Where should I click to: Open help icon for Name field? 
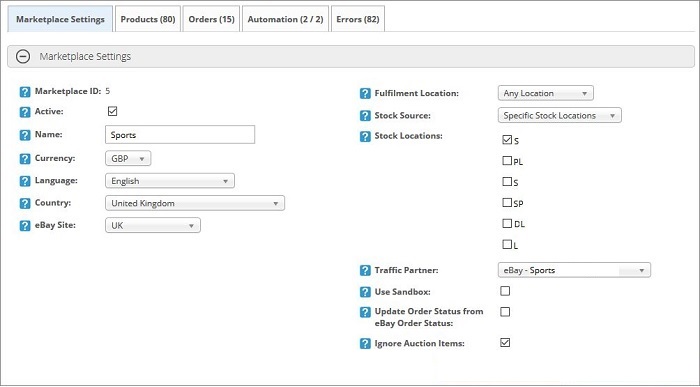[25, 135]
